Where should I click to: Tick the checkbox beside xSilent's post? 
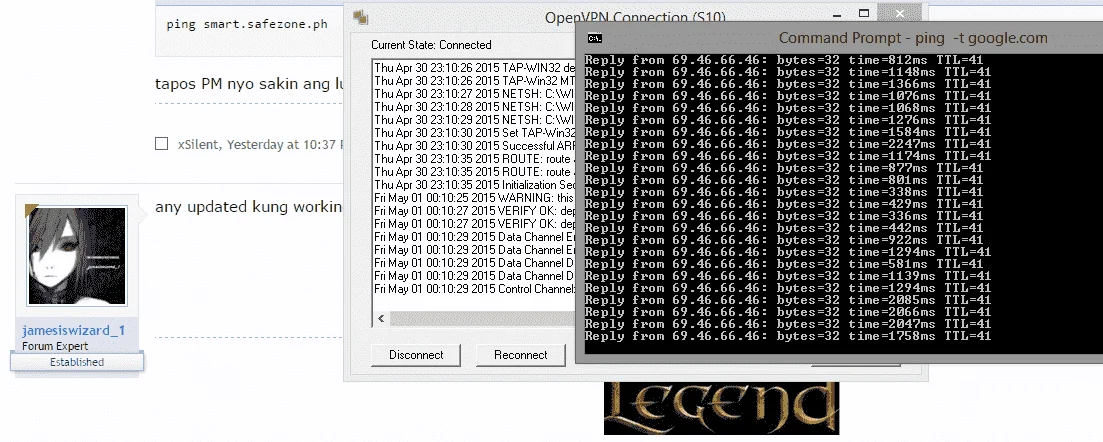pyautogui.click(x=162, y=144)
